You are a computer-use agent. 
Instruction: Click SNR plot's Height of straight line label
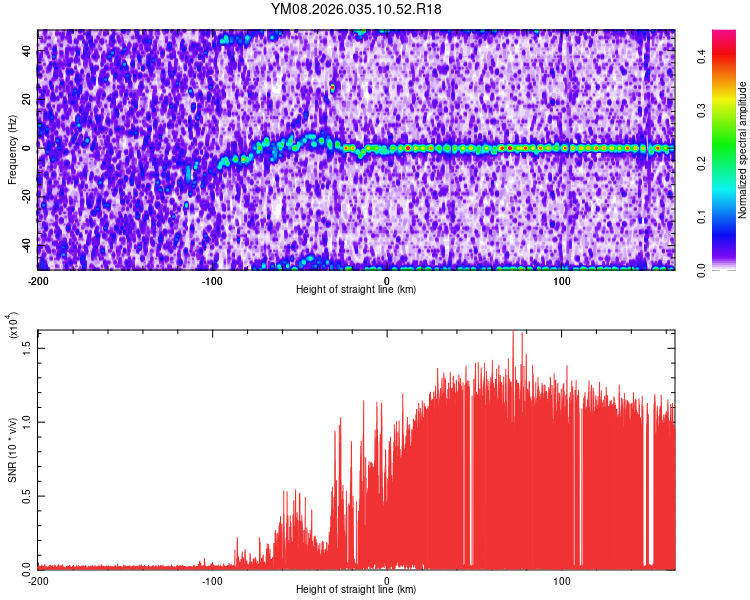(356, 590)
